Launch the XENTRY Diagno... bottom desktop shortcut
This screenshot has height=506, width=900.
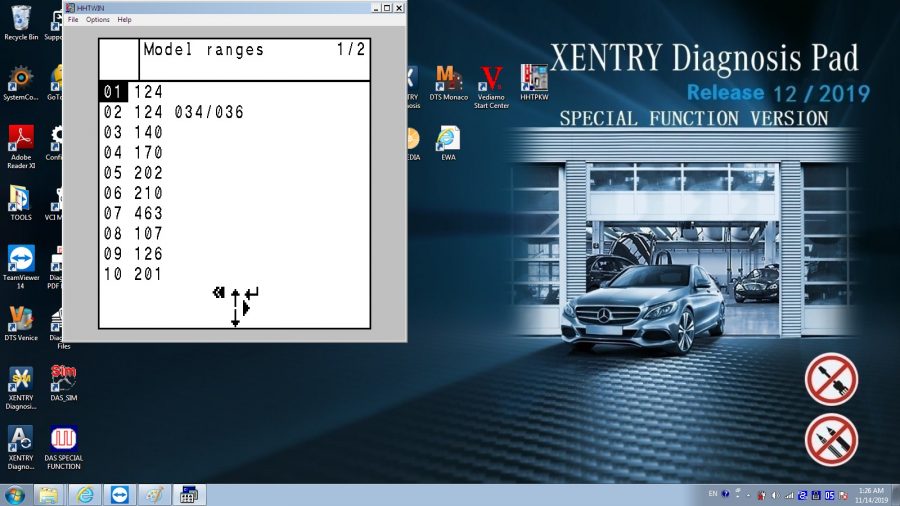click(21, 448)
